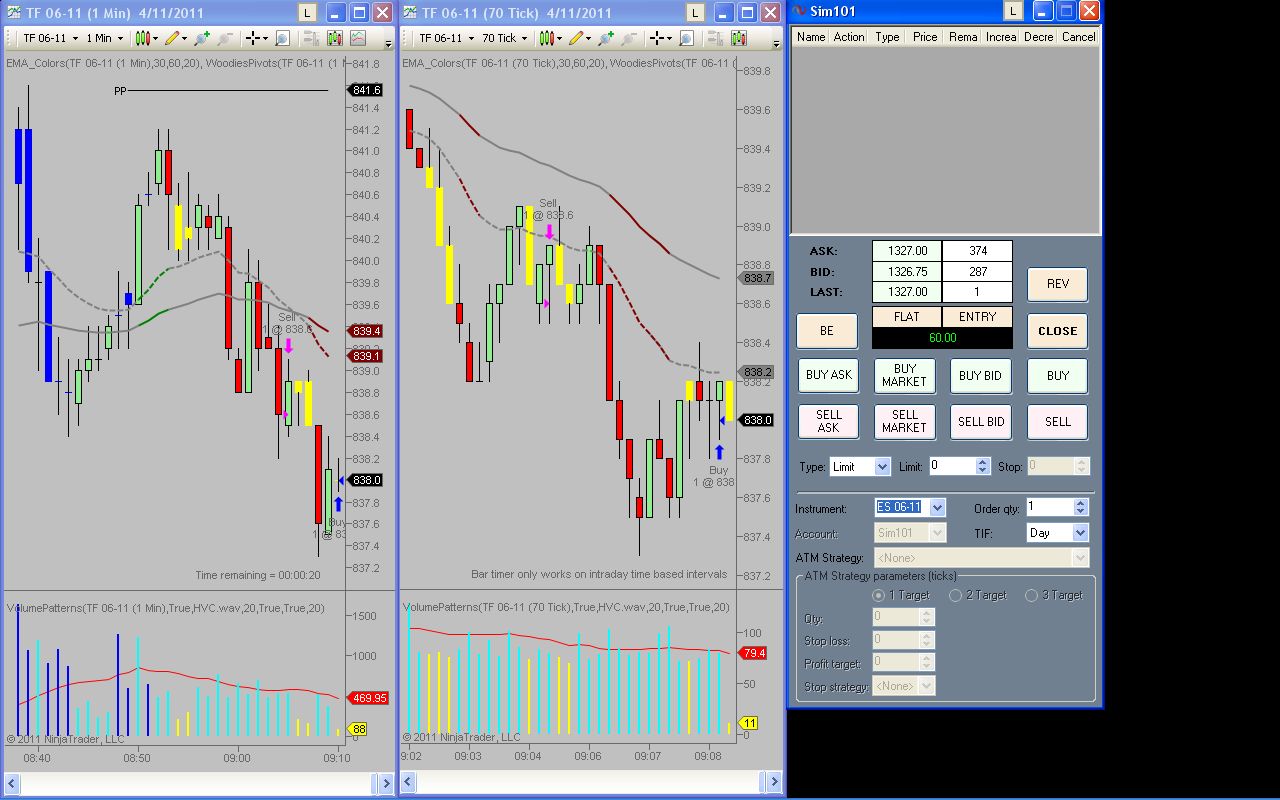The image size is (1280, 800).
Task: Click the BUY MARKET button
Action: [904, 376]
